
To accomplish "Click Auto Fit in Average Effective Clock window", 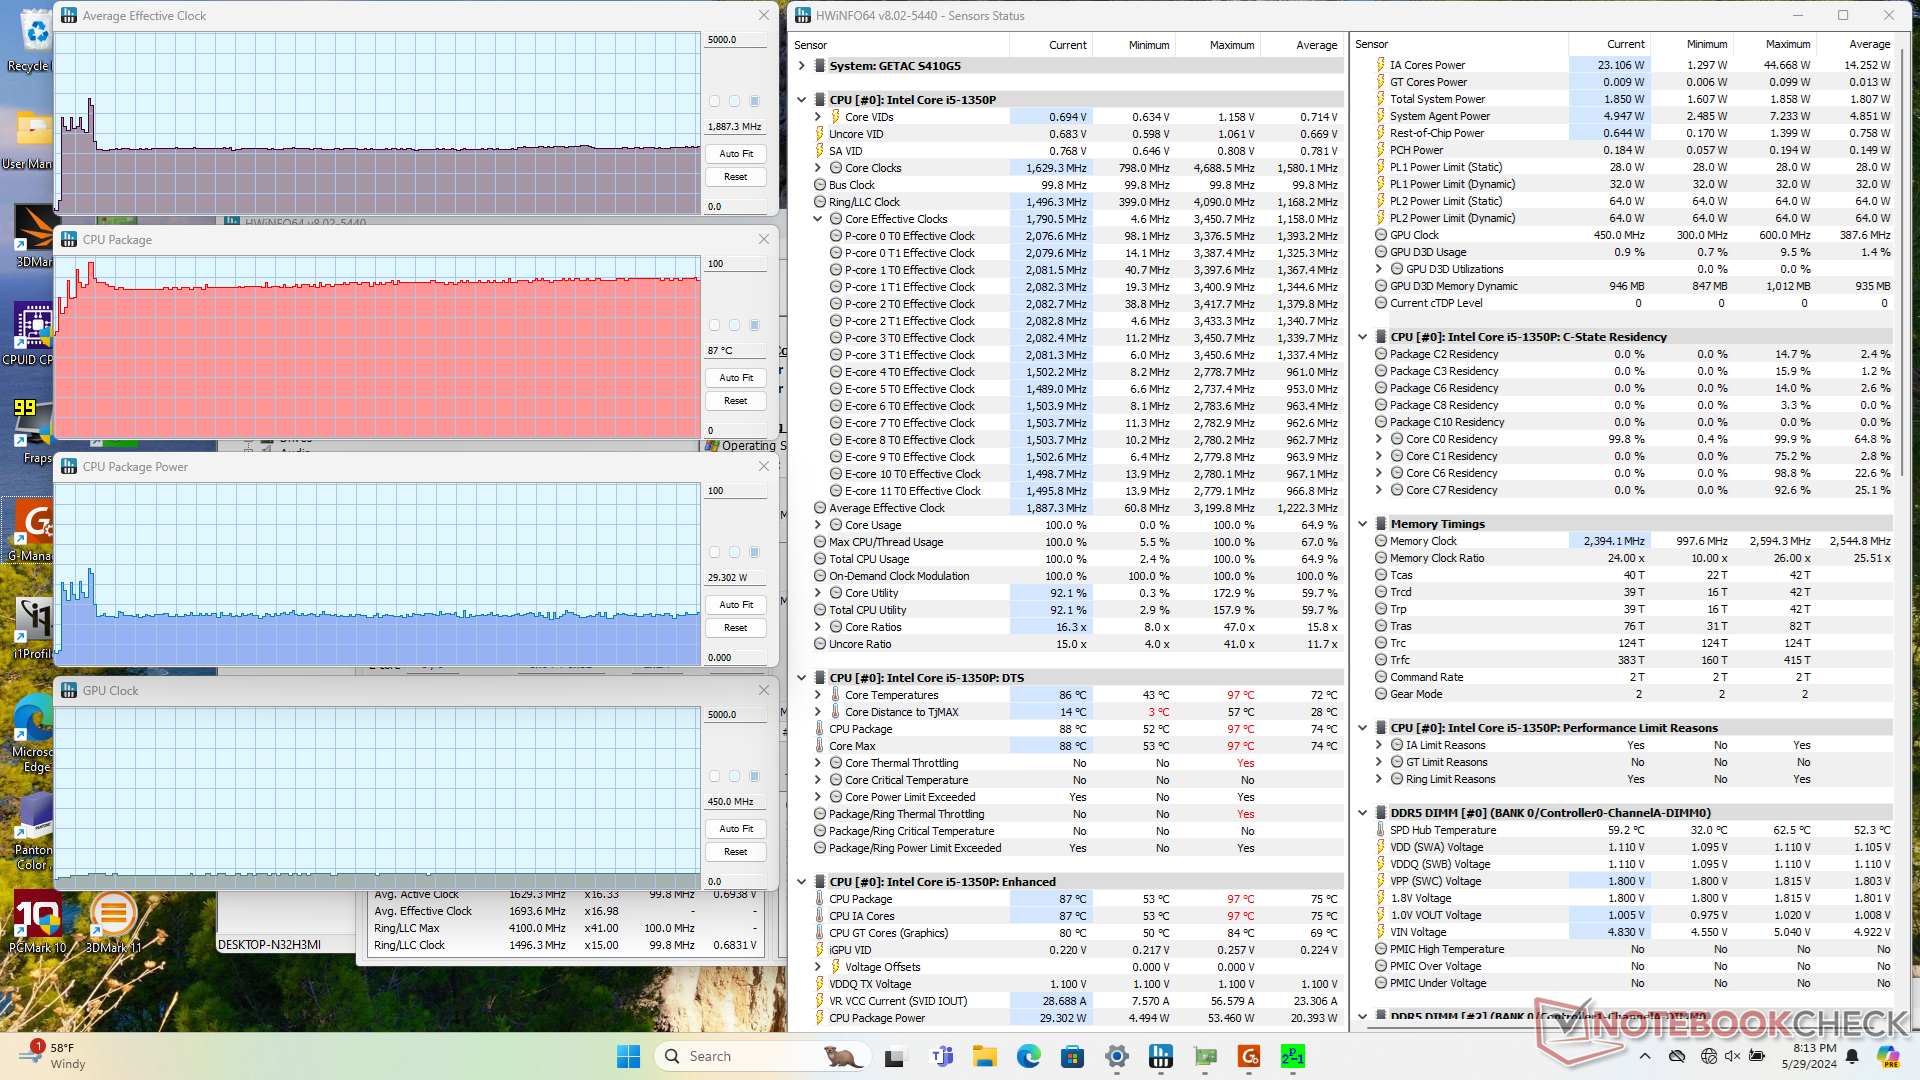I will (x=736, y=154).
